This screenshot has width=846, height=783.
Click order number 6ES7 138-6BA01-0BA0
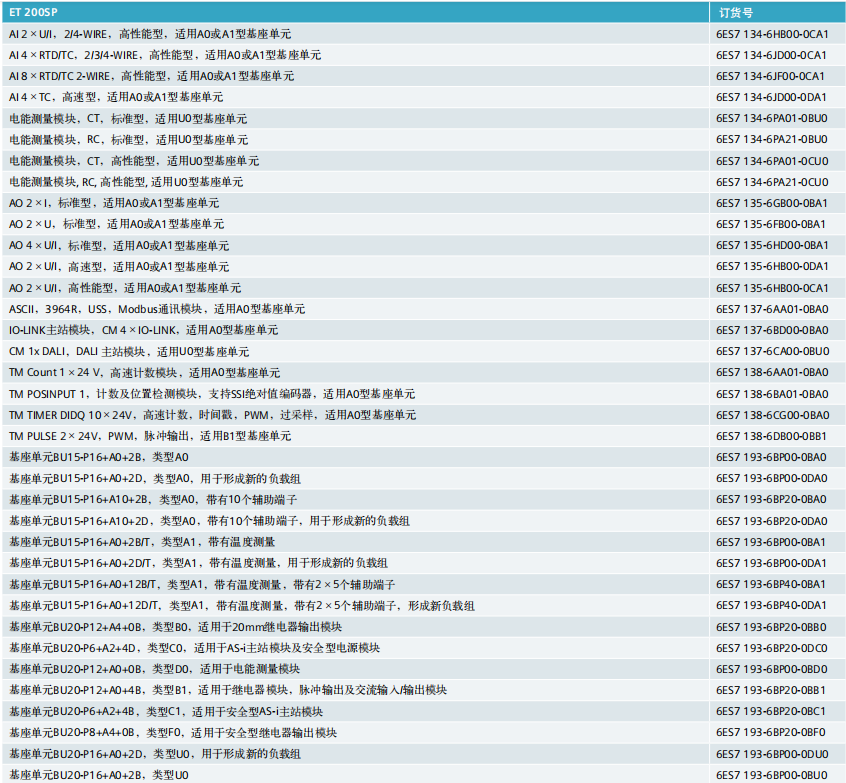772,394
